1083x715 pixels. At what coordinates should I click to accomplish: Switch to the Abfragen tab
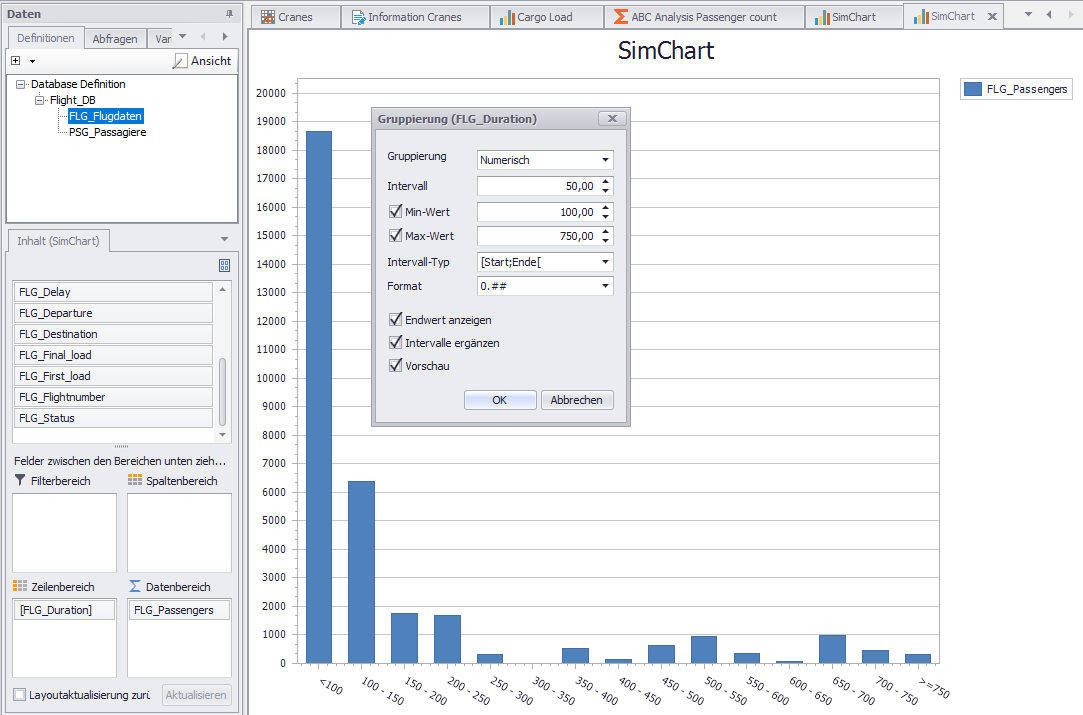[115, 39]
